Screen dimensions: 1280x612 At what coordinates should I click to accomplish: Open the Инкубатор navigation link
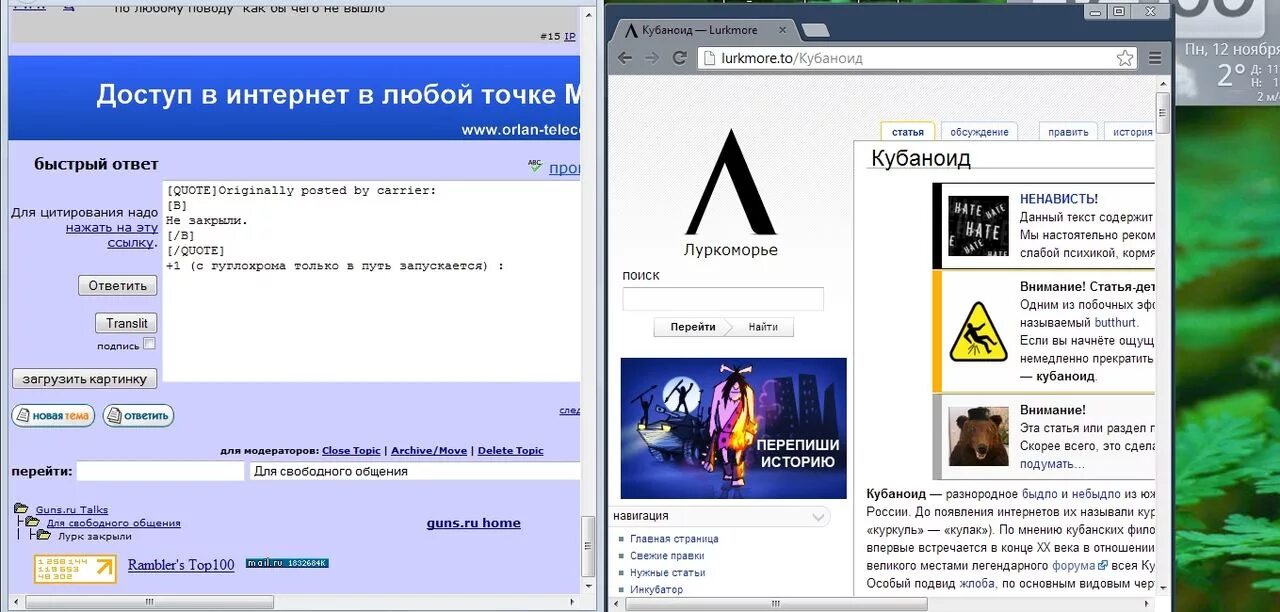click(657, 590)
